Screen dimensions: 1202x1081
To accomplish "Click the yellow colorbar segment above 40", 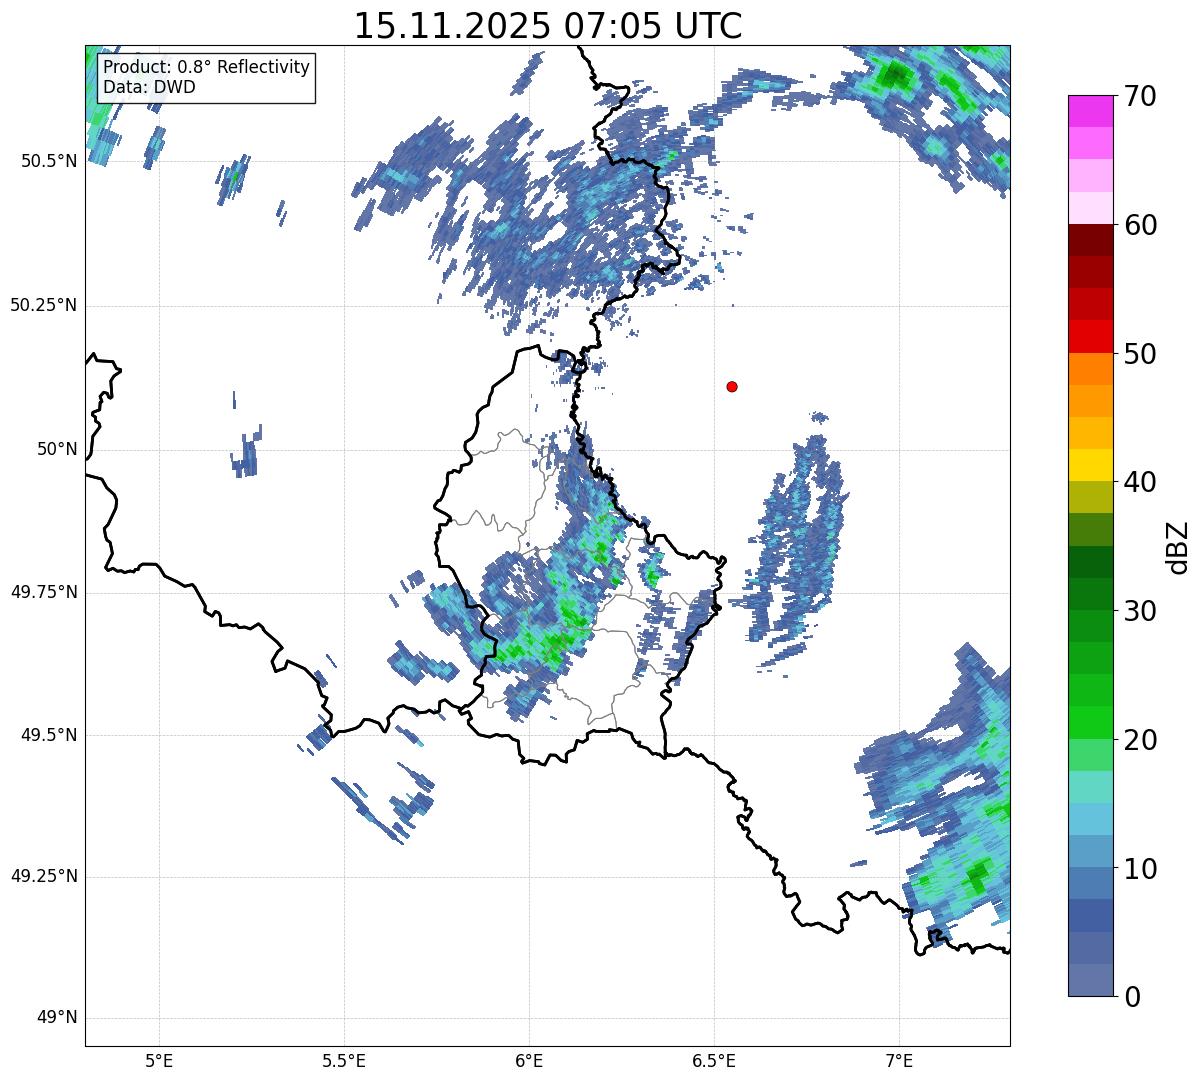I will [1090, 465].
